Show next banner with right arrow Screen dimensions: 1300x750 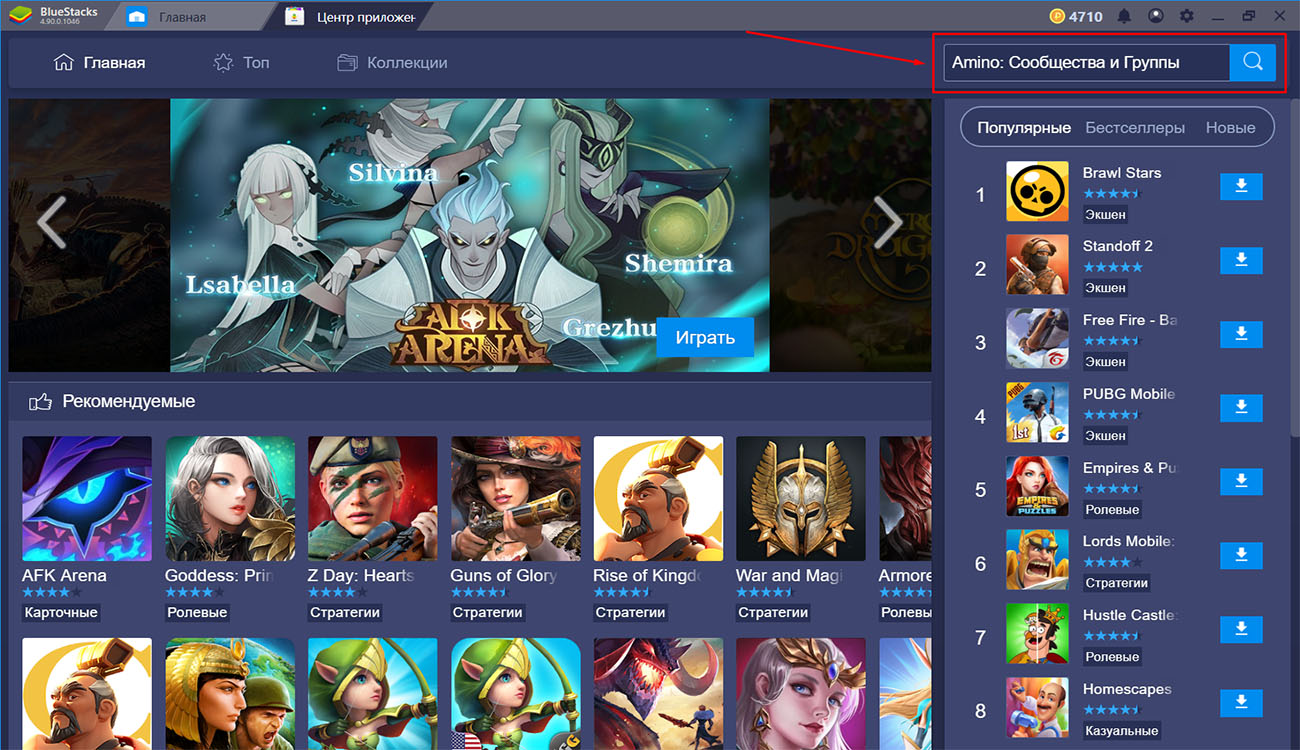(x=887, y=222)
